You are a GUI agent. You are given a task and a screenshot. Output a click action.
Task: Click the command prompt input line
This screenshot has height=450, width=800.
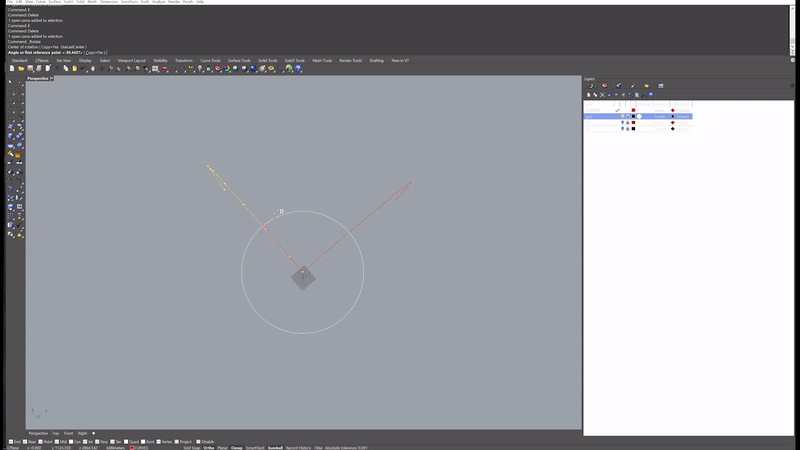(x=398, y=52)
